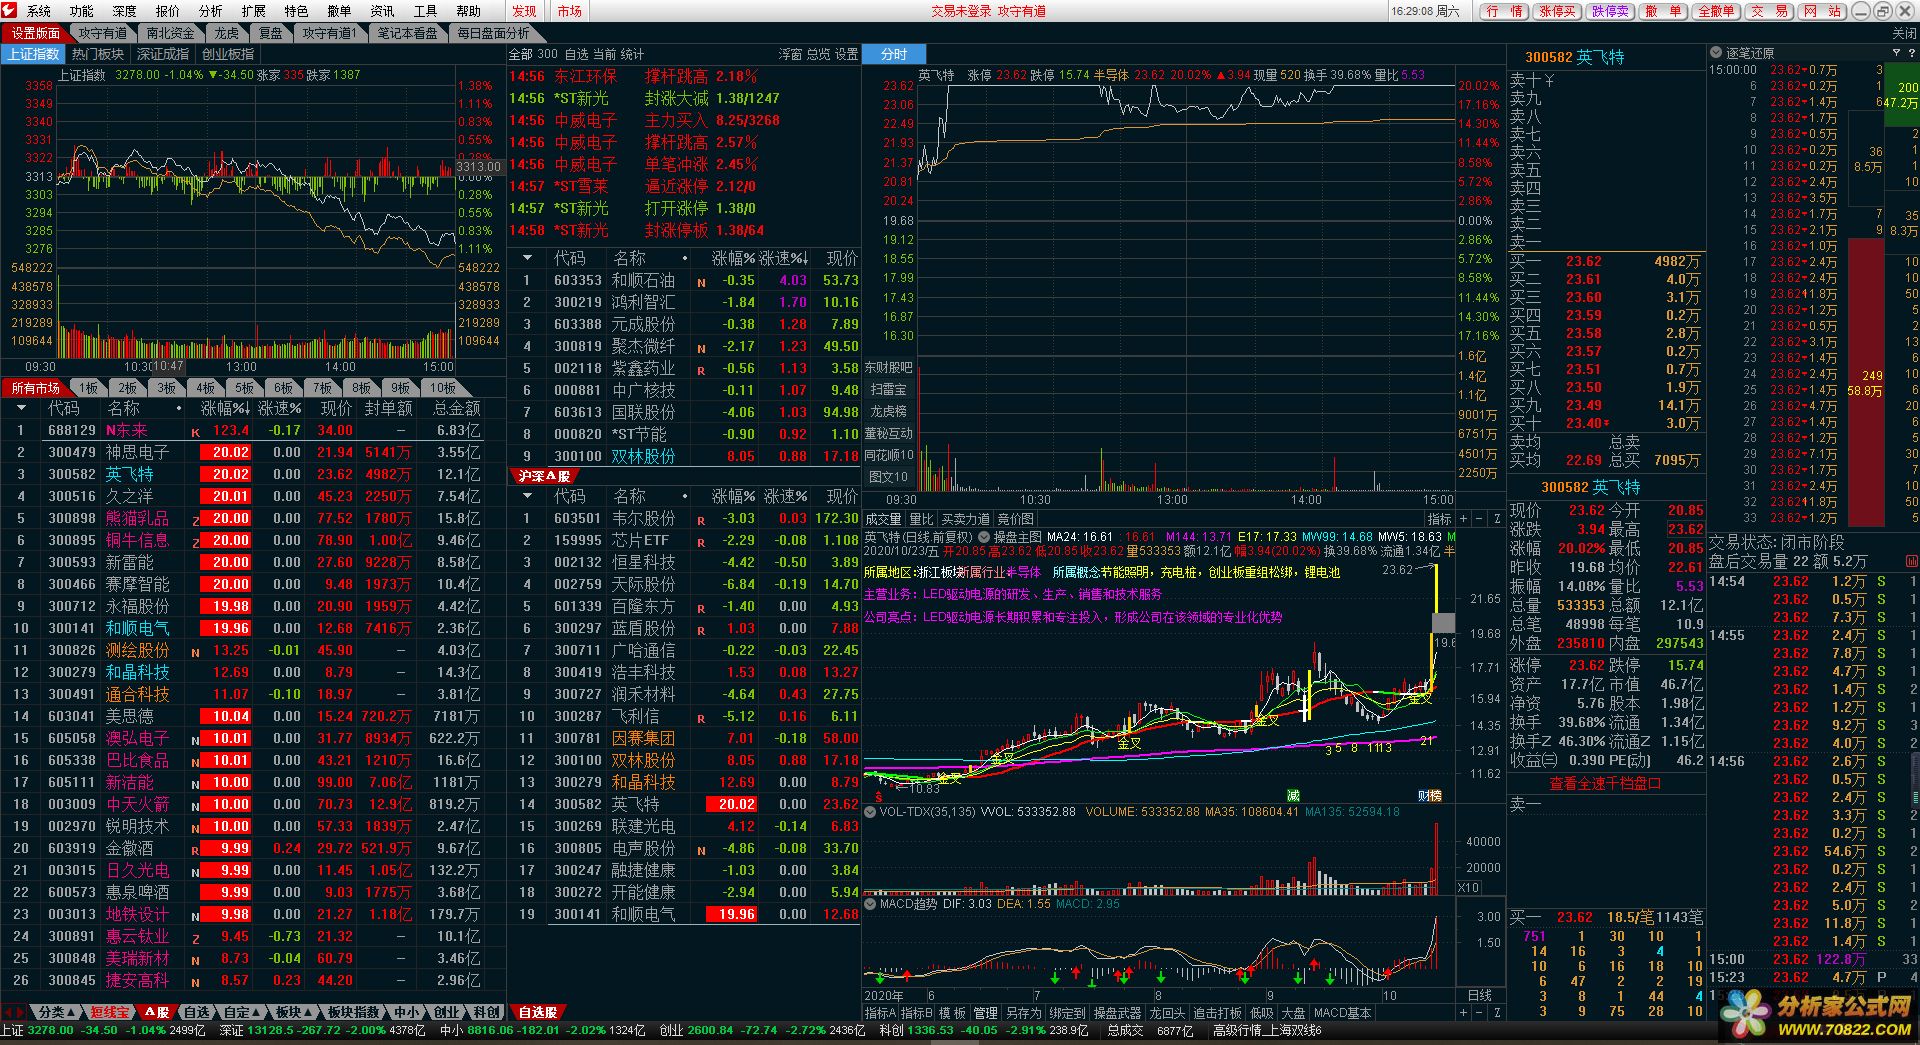Click 查看全速千档盘口 link

pos(1605,783)
